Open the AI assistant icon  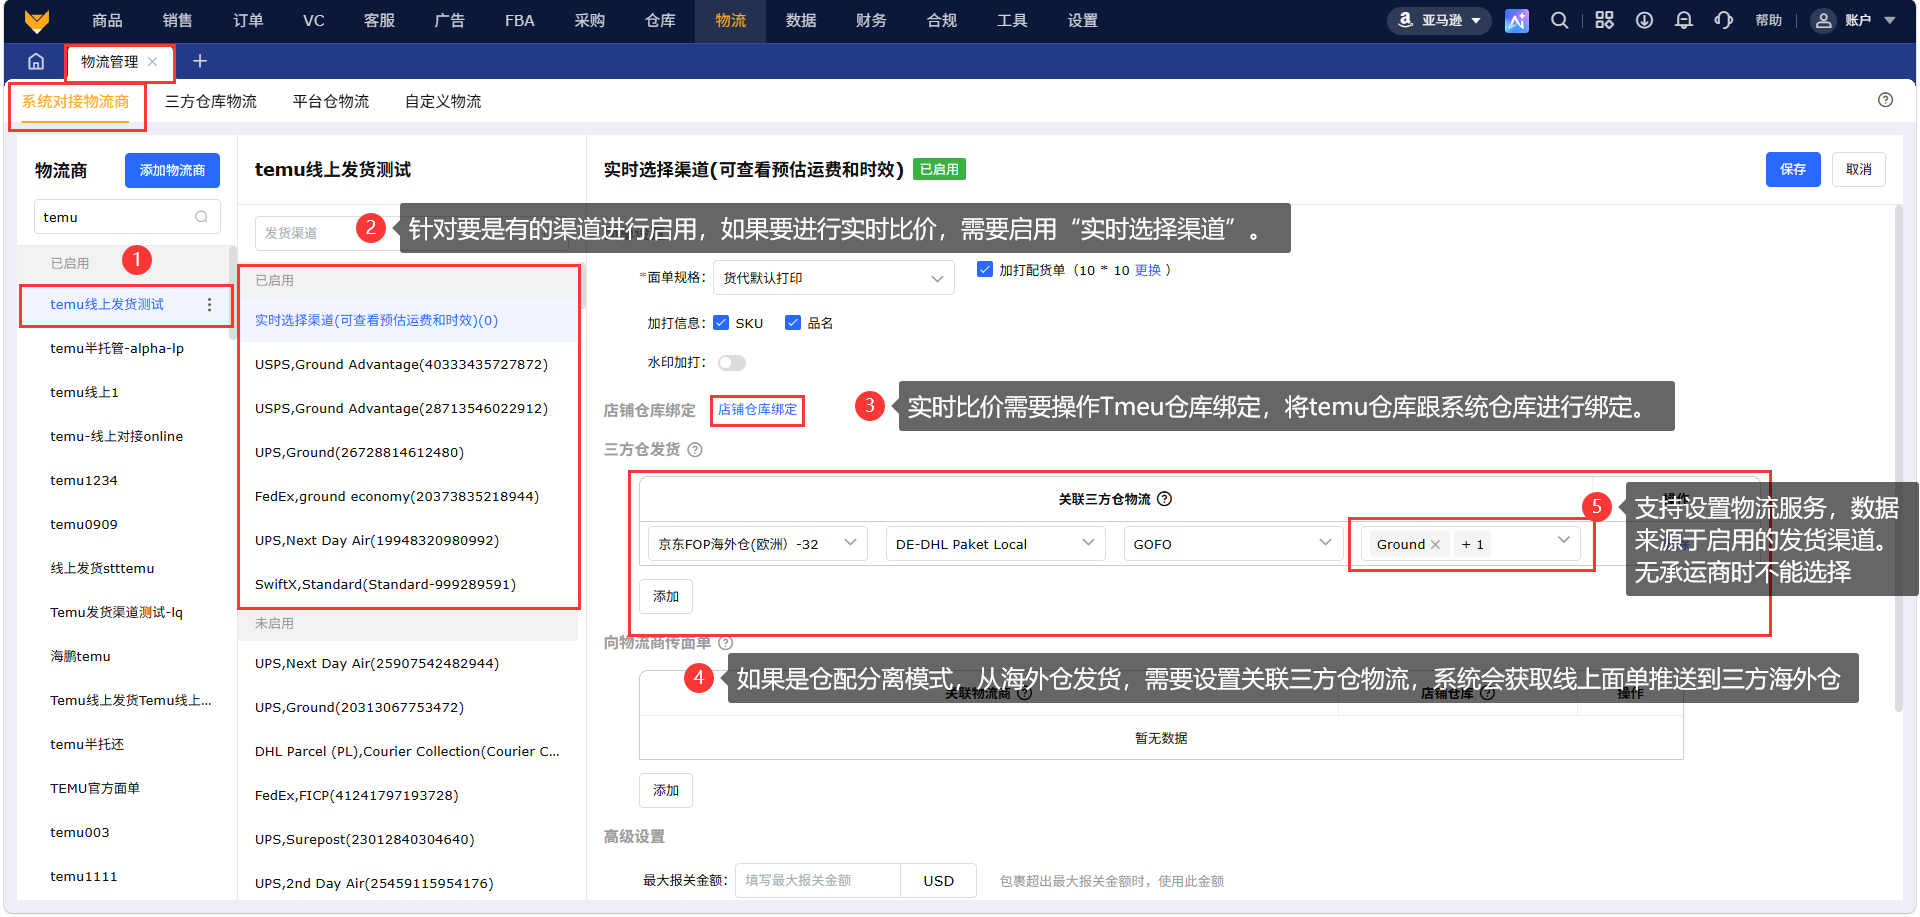pyautogui.click(x=1517, y=21)
